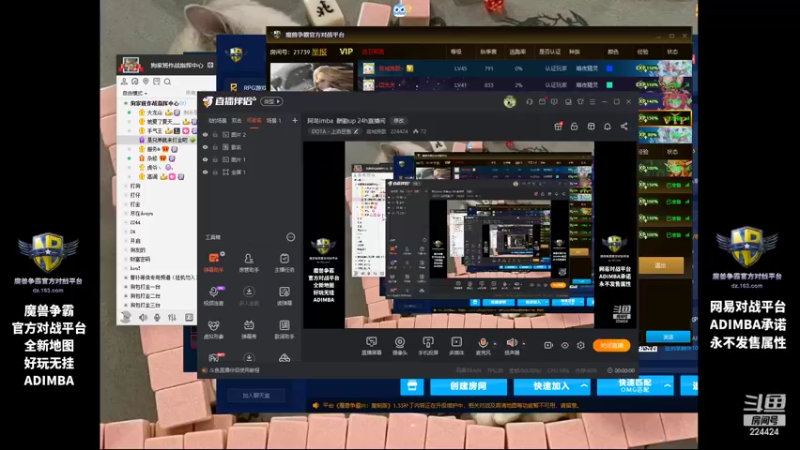Click the 创建房间 button

point(468,386)
